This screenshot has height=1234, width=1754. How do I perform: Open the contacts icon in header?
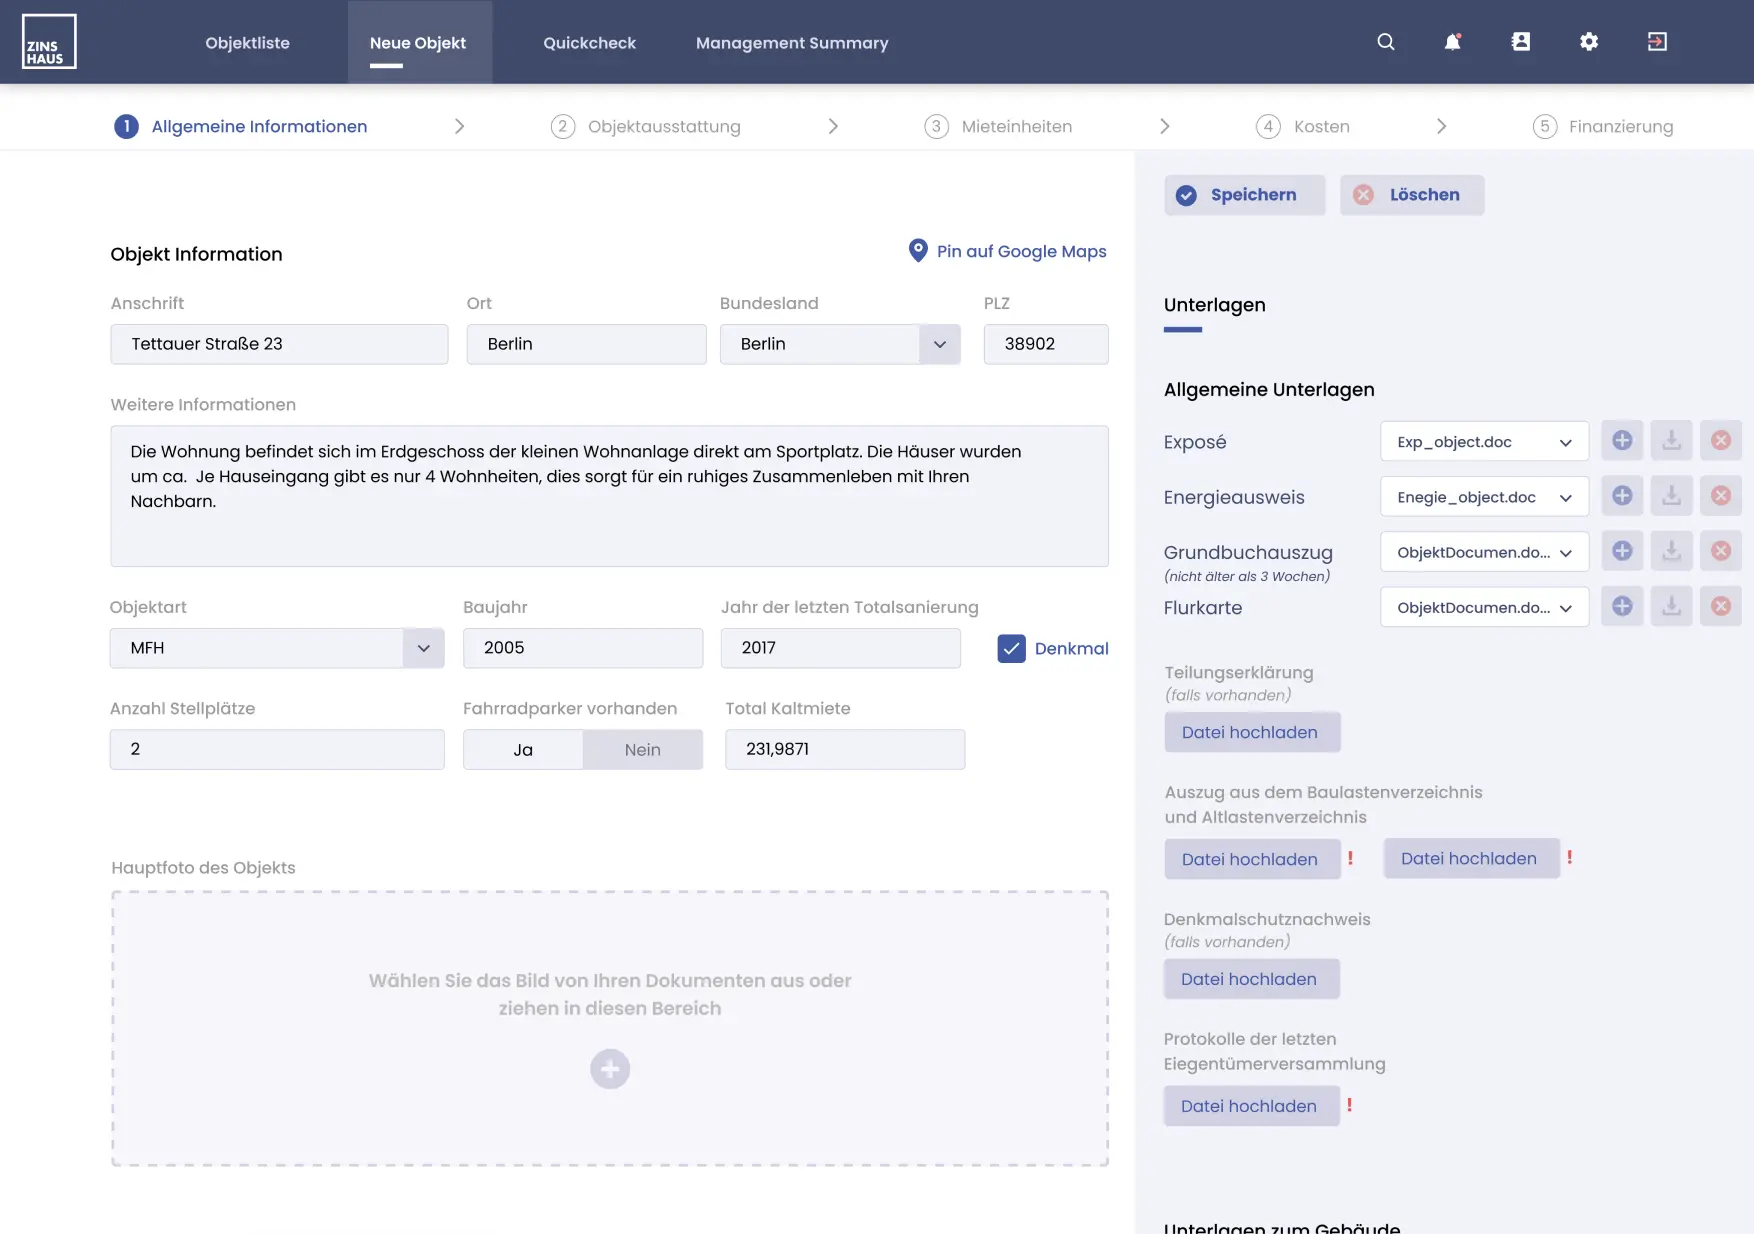1520,42
